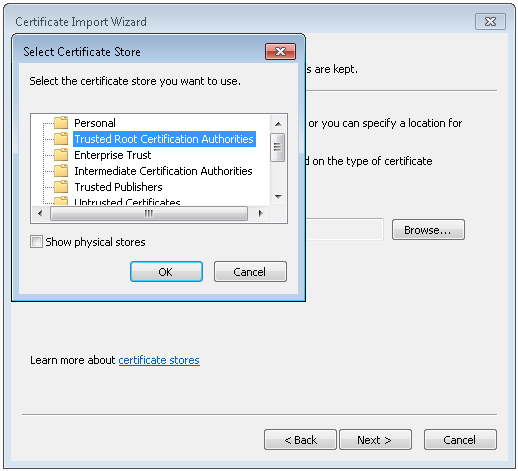Go Back in the Certificate Import Wizard
The height and width of the screenshot is (471, 518).
(x=300, y=440)
